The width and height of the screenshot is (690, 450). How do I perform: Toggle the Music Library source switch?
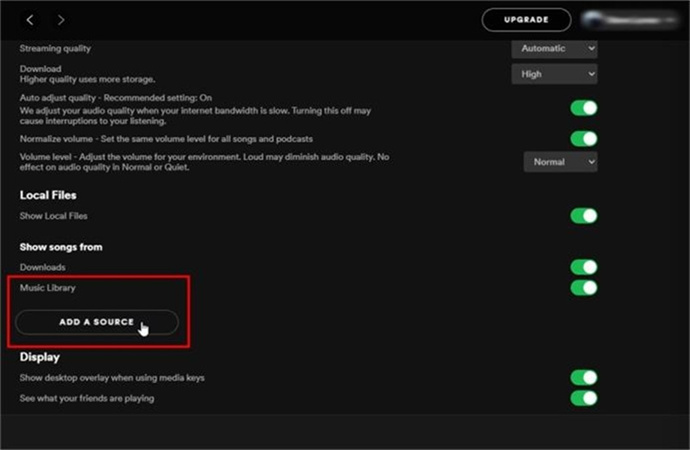pos(584,288)
